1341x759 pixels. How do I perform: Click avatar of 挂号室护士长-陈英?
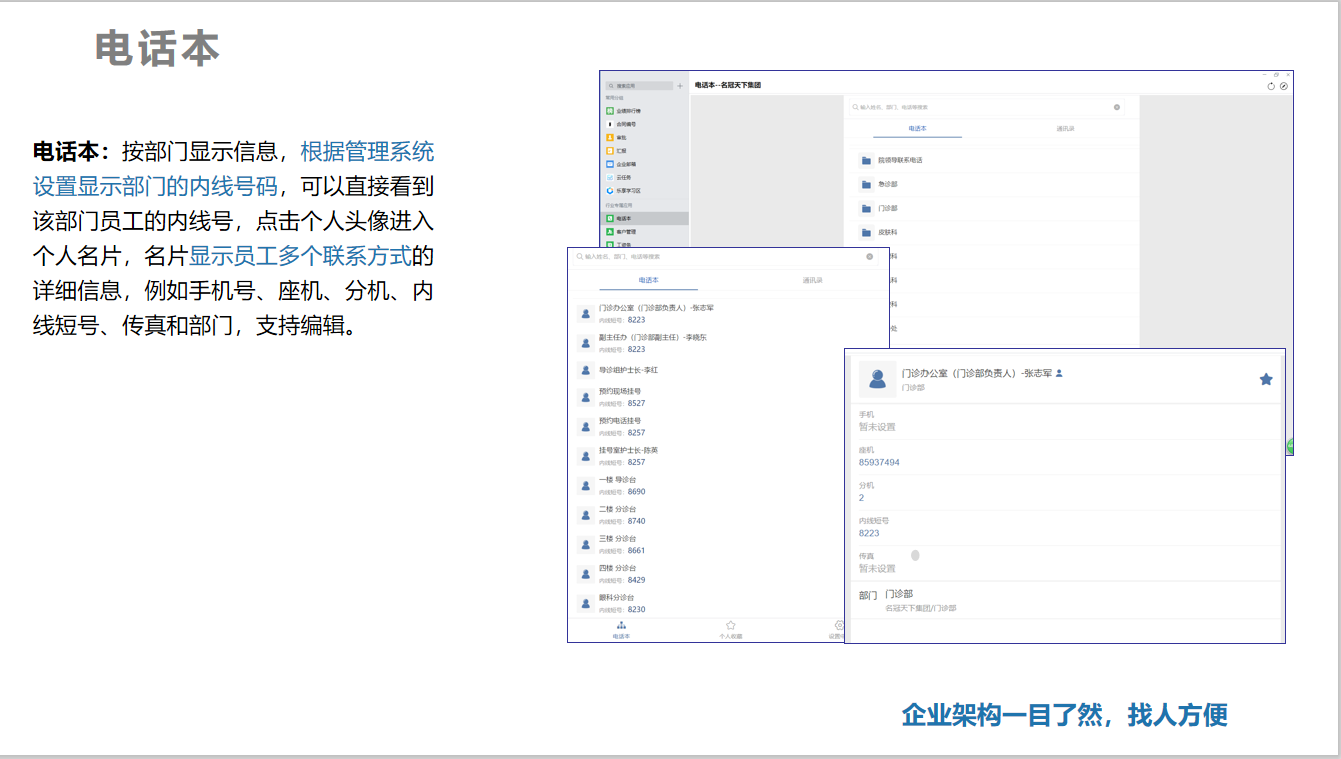[586, 456]
